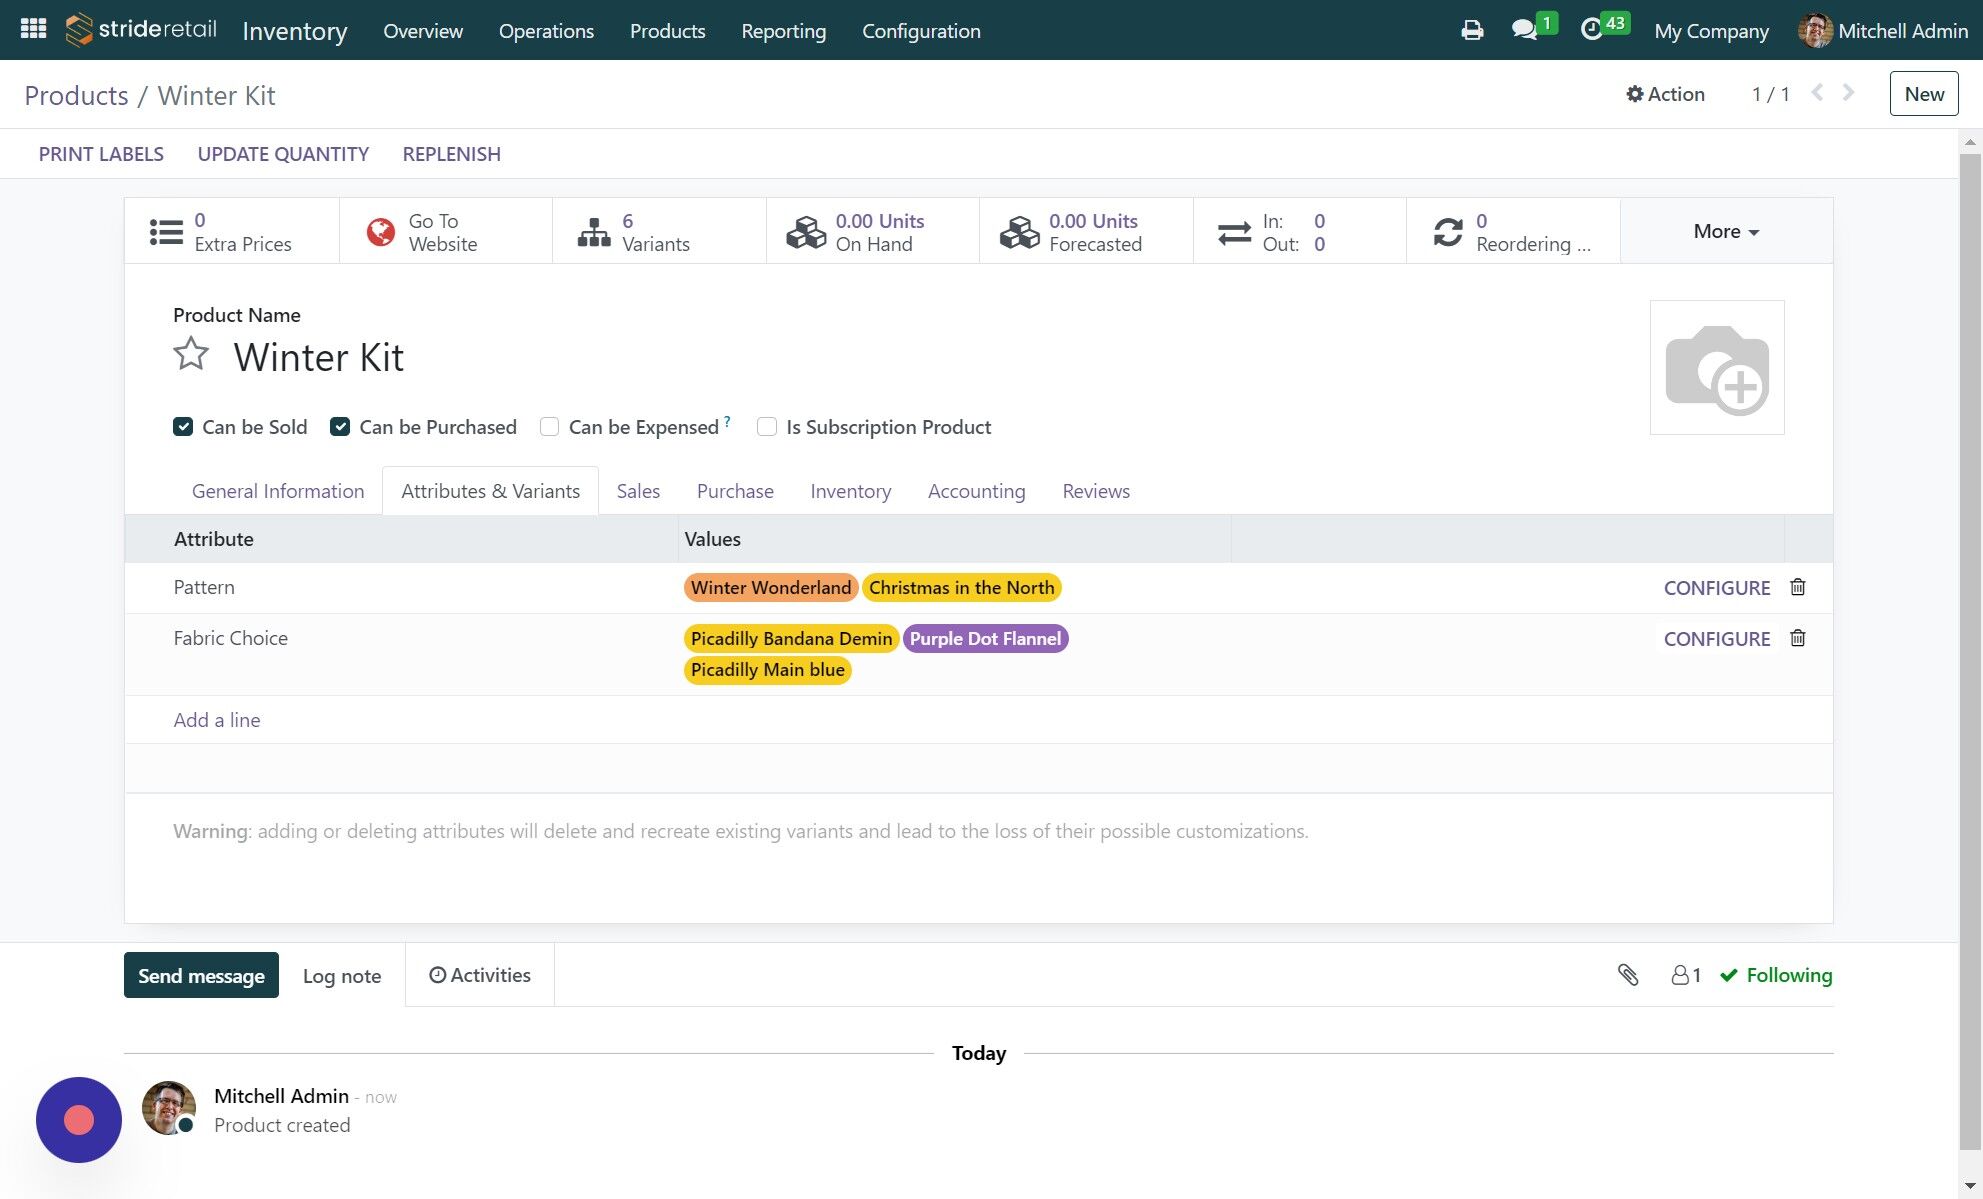Mark Winter Kit as favorite star

[x=191, y=354]
